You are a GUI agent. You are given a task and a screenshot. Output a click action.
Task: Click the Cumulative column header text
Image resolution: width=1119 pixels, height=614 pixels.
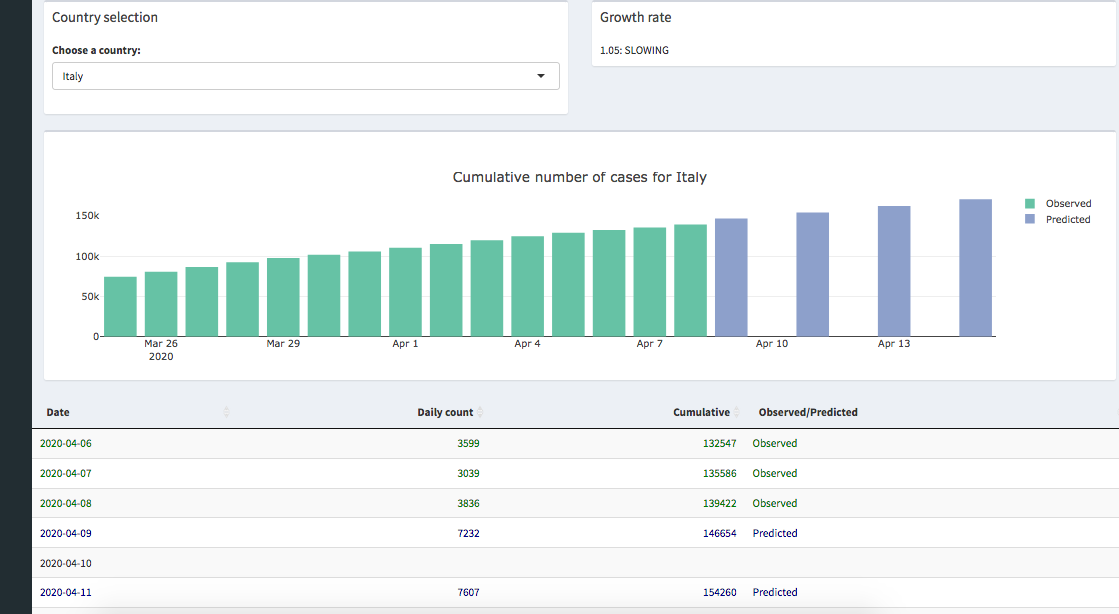[701, 412]
